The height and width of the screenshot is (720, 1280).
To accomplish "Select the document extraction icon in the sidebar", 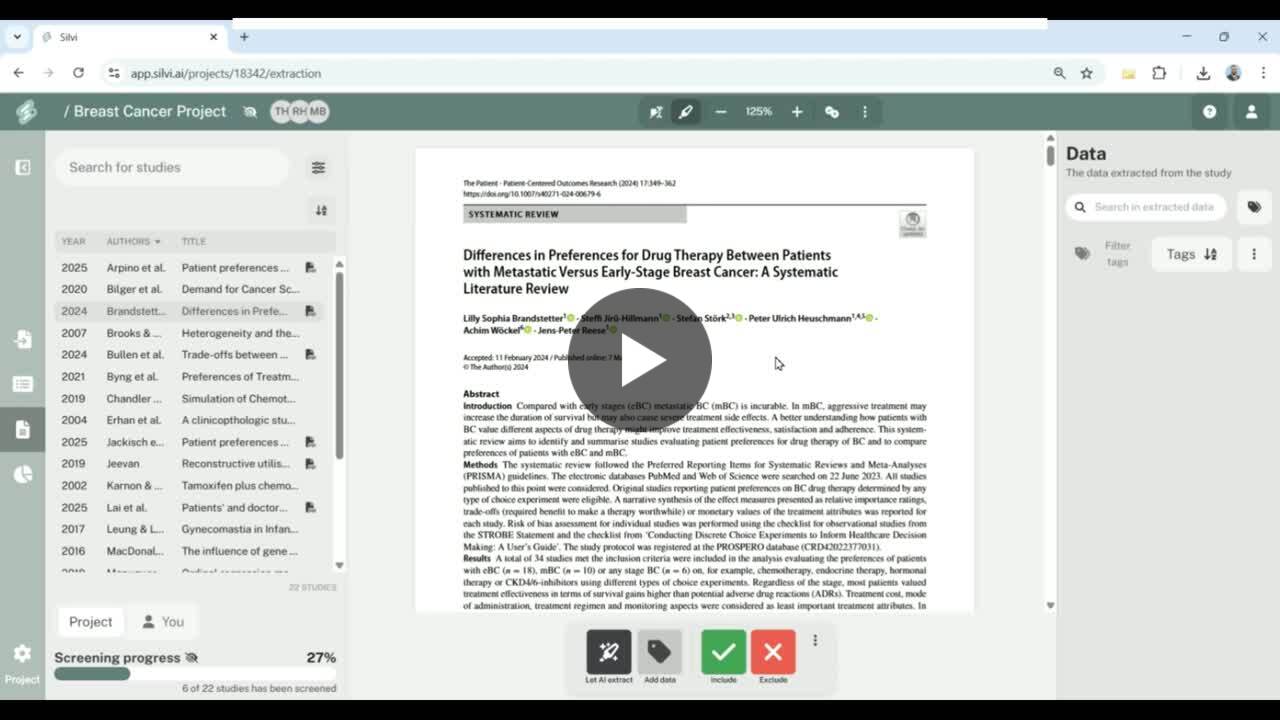I will [x=22, y=429].
